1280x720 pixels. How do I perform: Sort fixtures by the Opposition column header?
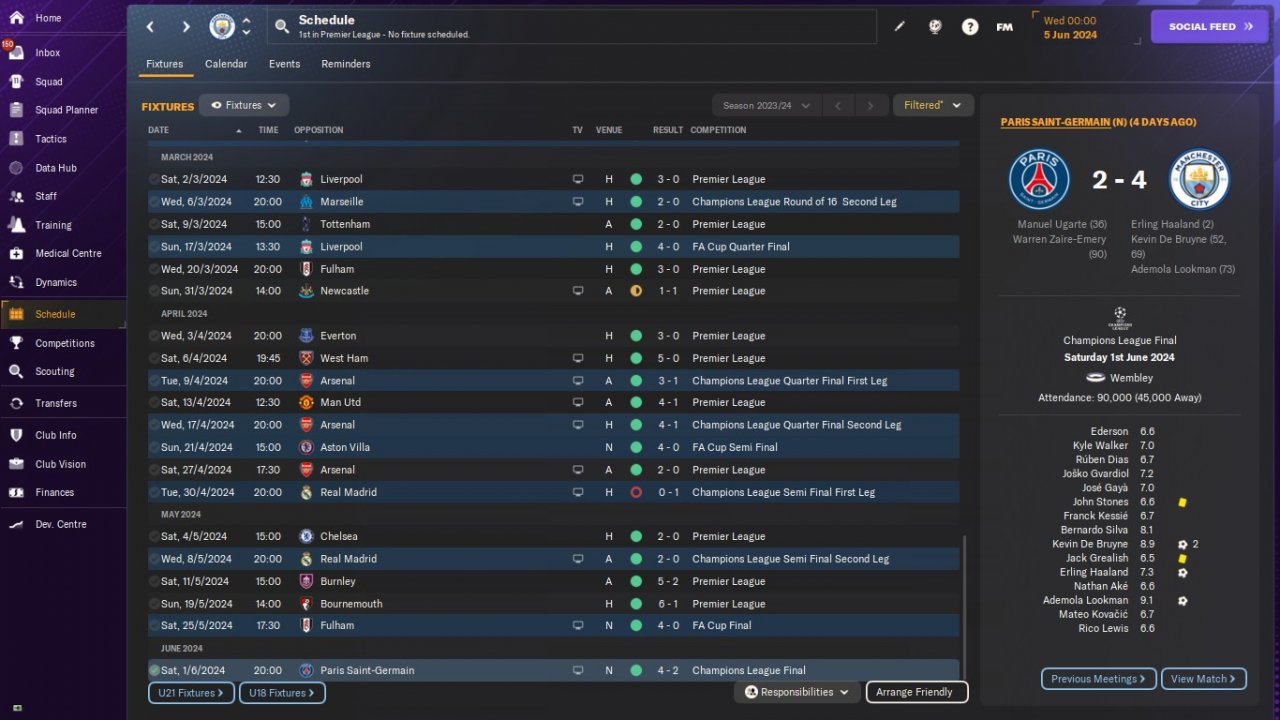coord(319,130)
